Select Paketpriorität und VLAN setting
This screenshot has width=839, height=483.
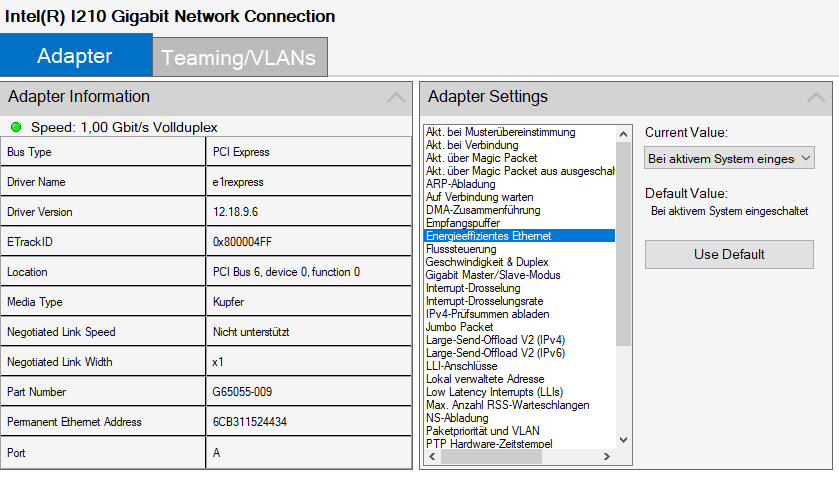483,431
